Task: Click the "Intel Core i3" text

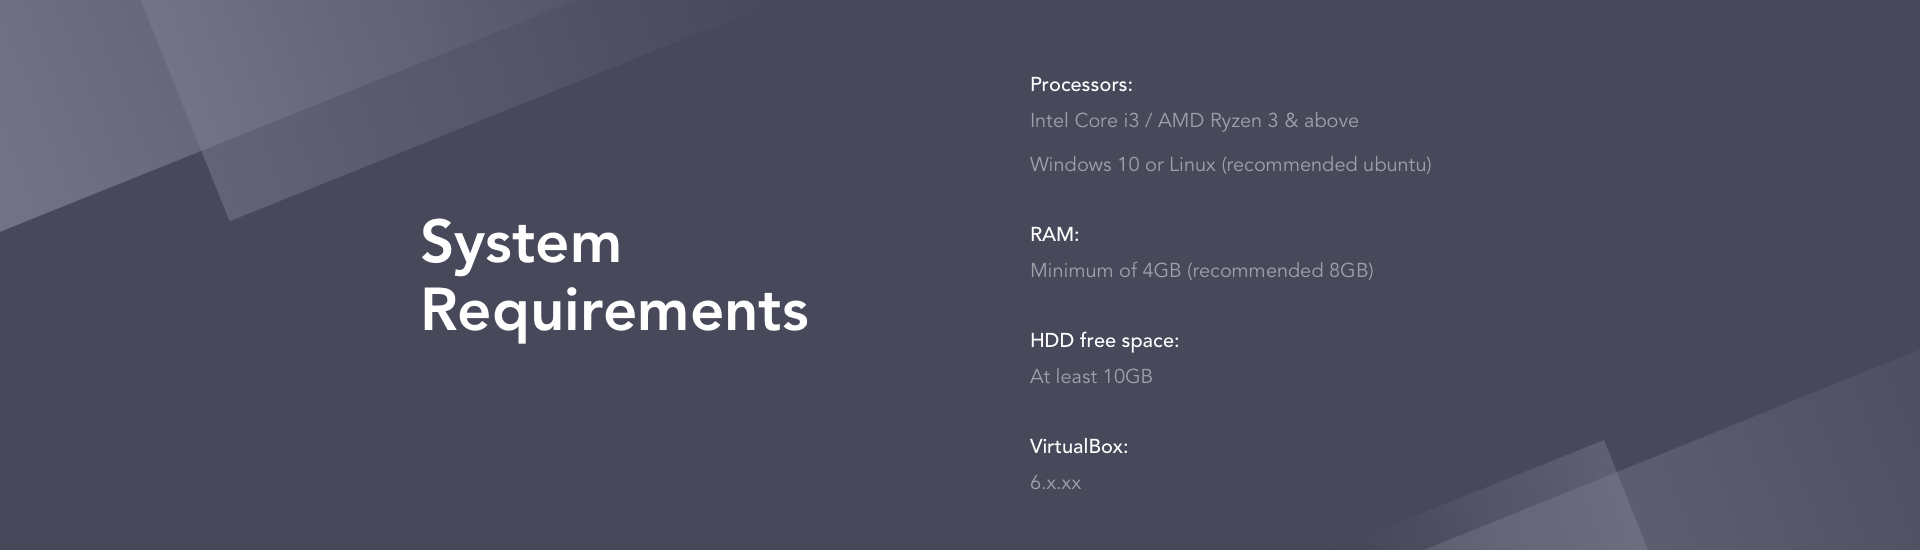Action: 1084,121
